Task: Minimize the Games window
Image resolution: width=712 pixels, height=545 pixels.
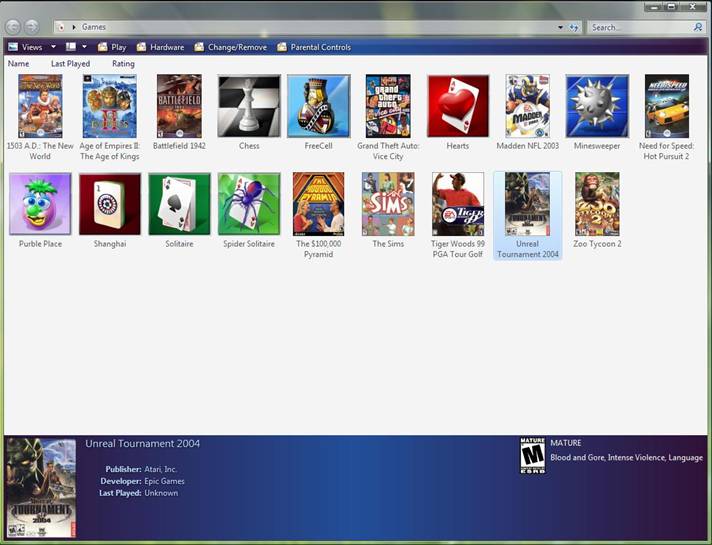Action: tap(654, 7)
